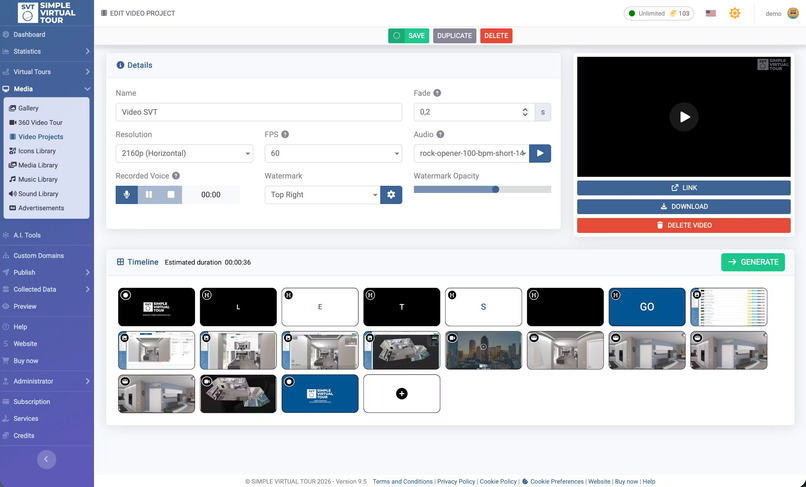Change language via US flag icon
Image resolution: width=806 pixels, height=487 pixels.
coord(710,13)
